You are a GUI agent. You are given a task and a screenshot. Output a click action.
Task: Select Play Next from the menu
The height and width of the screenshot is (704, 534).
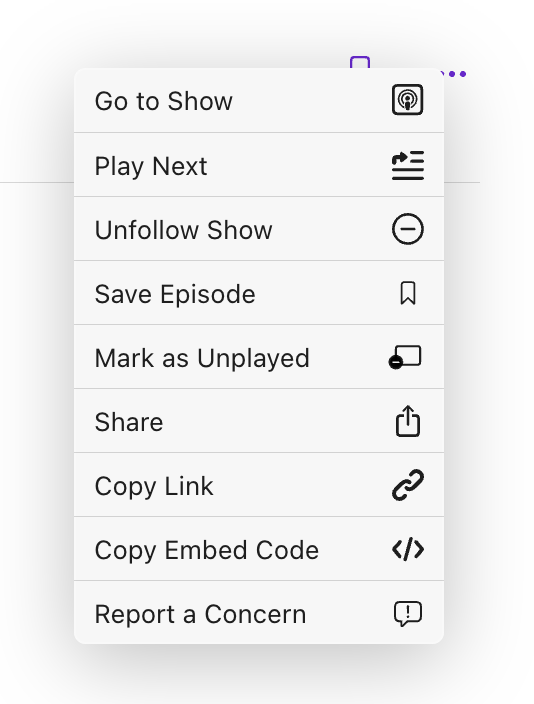click(x=259, y=165)
